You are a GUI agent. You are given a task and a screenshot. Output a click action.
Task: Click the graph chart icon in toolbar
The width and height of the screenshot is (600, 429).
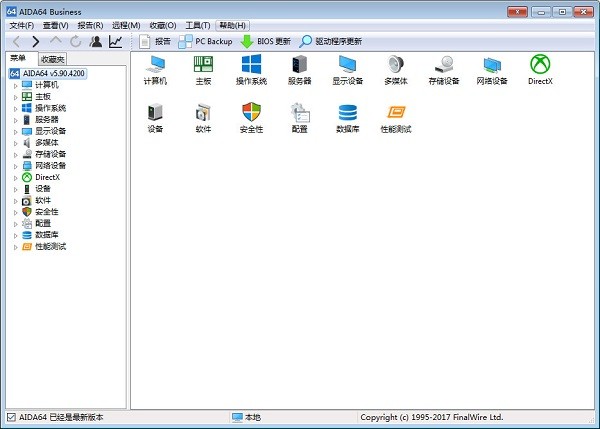click(x=116, y=42)
